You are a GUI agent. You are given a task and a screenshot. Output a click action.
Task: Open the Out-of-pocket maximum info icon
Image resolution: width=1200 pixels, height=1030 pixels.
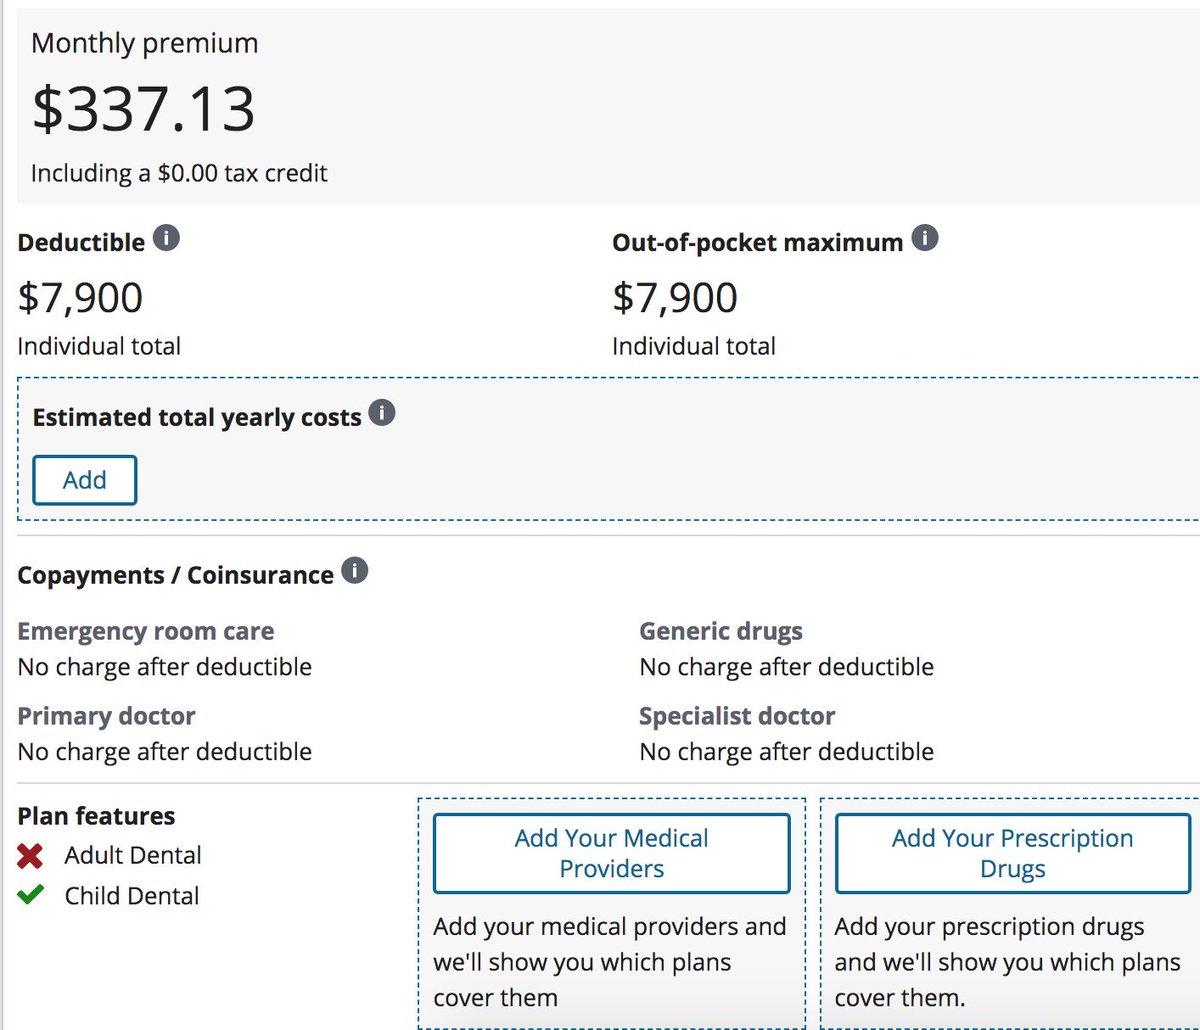(925, 240)
